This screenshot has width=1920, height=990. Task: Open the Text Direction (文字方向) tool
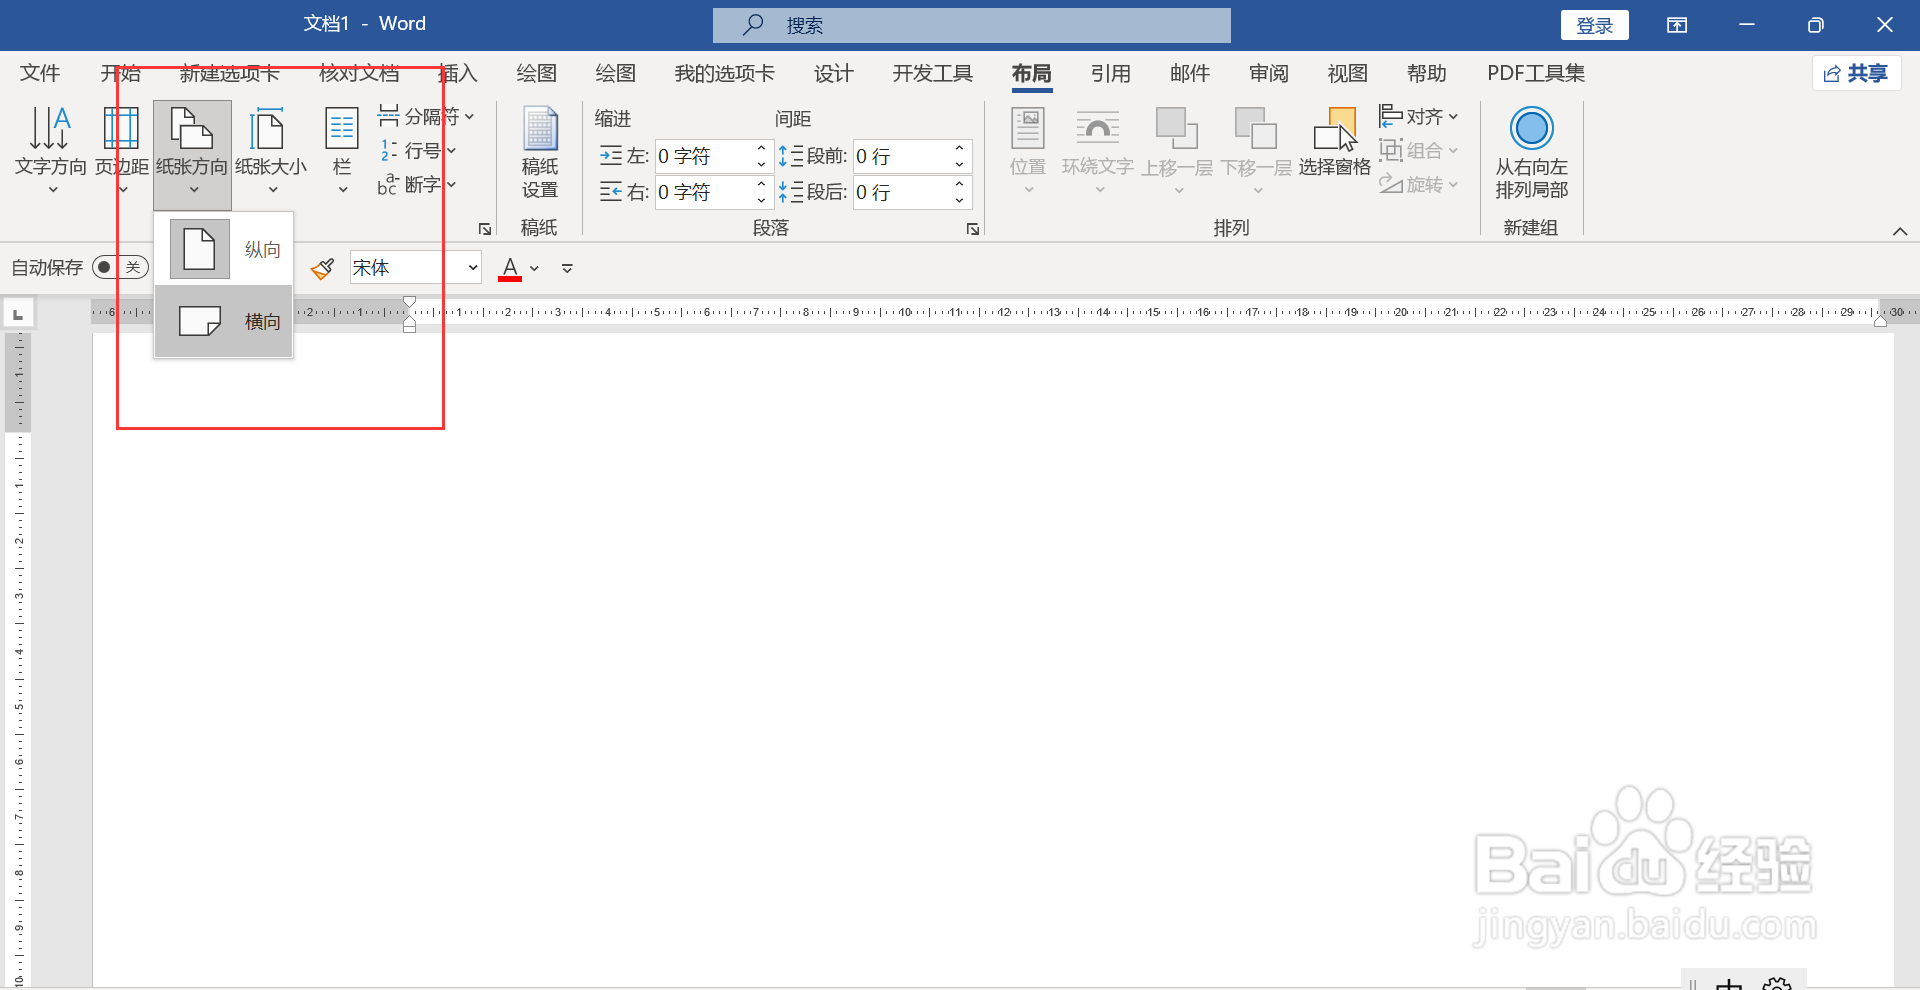pos(50,150)
